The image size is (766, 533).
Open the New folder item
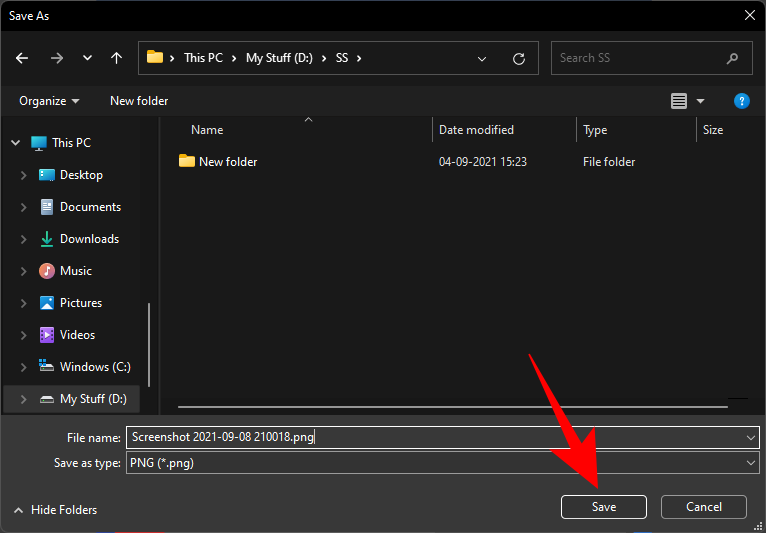coord(228,161)
